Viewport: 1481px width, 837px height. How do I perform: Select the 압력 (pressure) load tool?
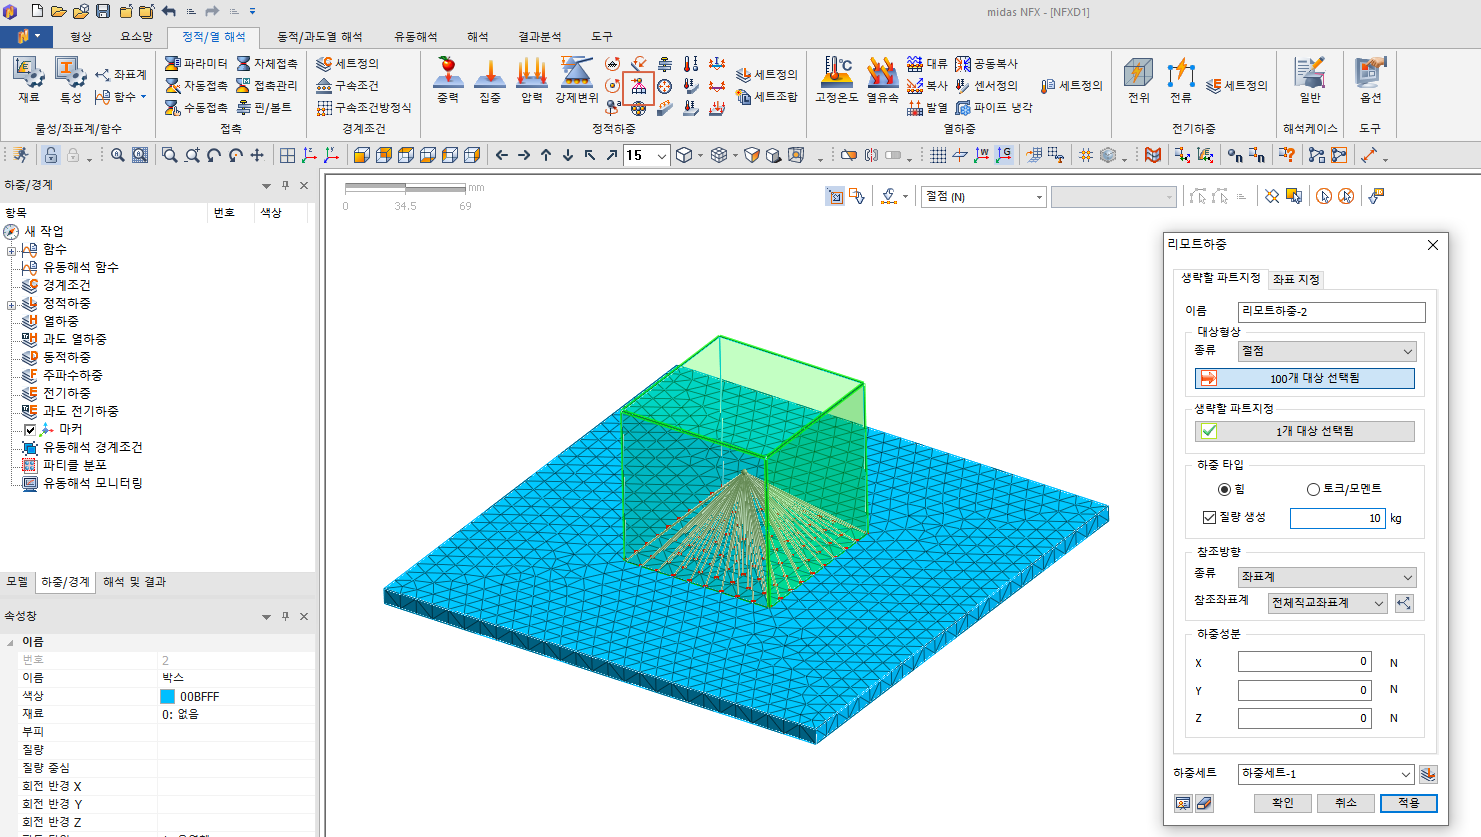coord(532,80)
